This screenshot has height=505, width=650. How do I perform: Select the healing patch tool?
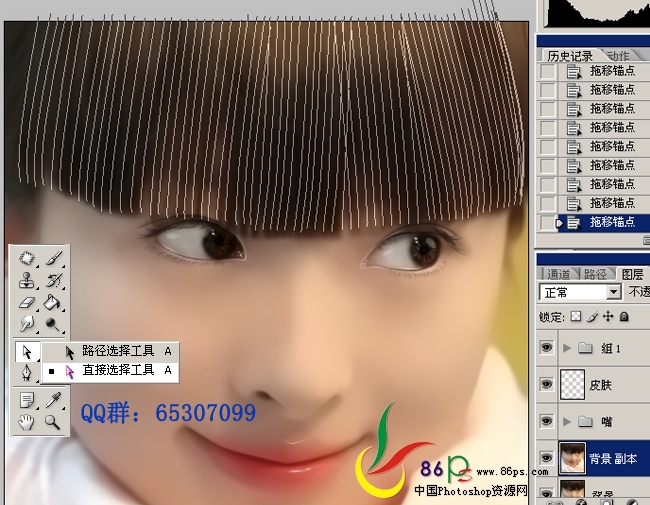[x=27, y=259]
